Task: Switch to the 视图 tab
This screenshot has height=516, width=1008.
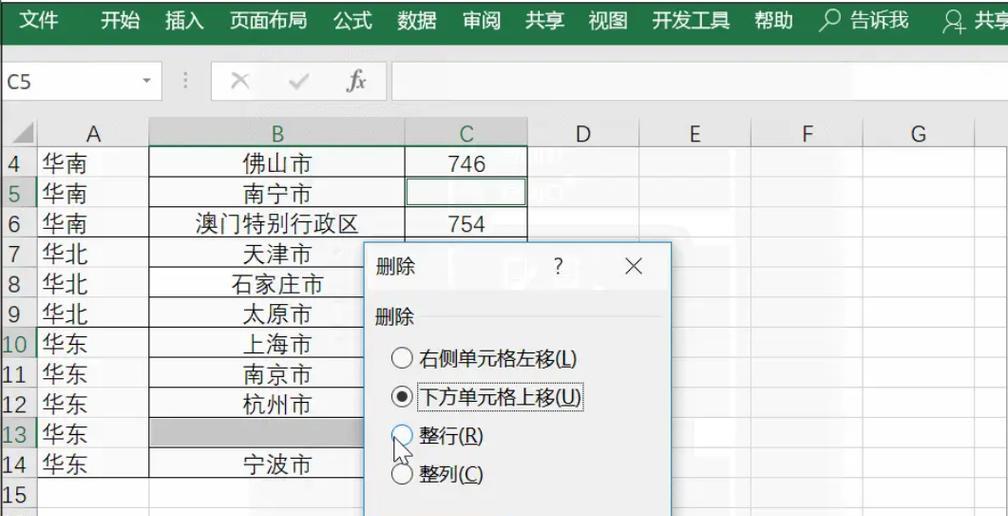Action: 608,21
